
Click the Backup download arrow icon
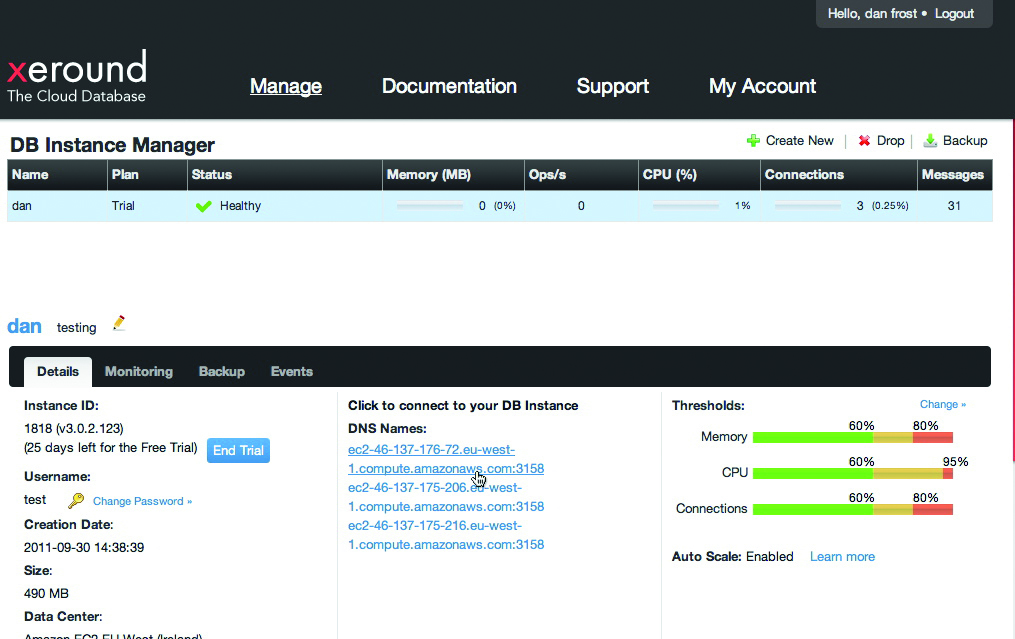click(930, 140)
